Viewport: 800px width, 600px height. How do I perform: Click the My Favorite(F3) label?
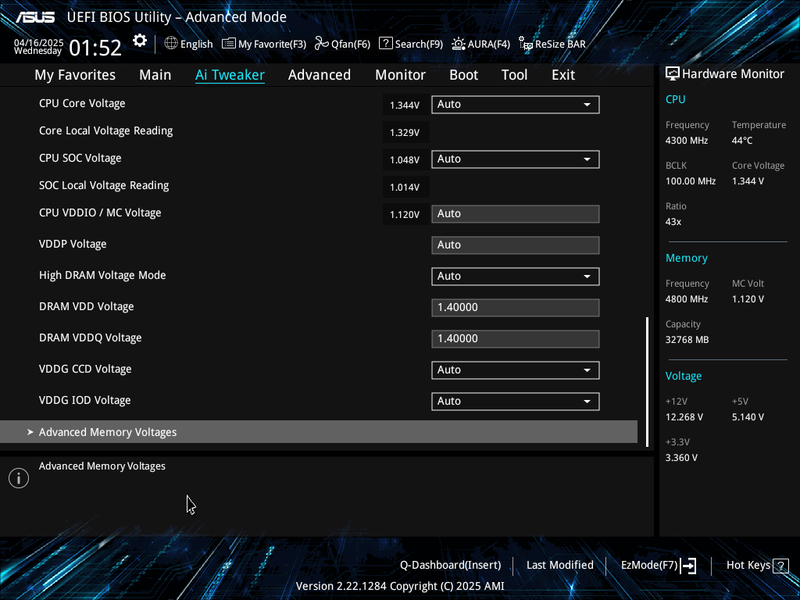coord(272,44)
